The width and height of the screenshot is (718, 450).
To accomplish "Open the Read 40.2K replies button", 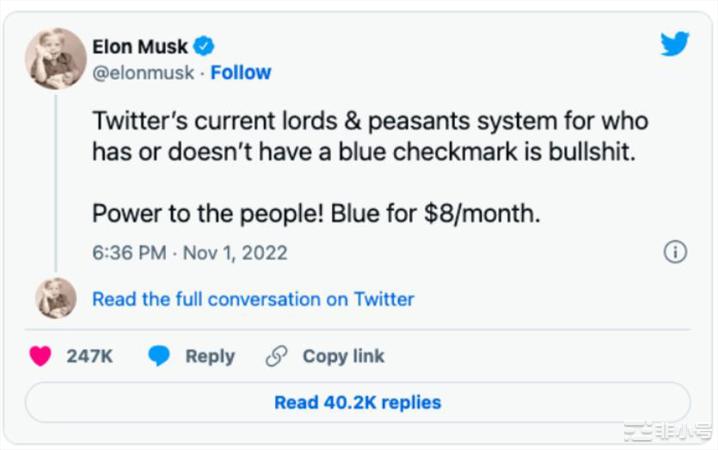I will pos(357,402).
